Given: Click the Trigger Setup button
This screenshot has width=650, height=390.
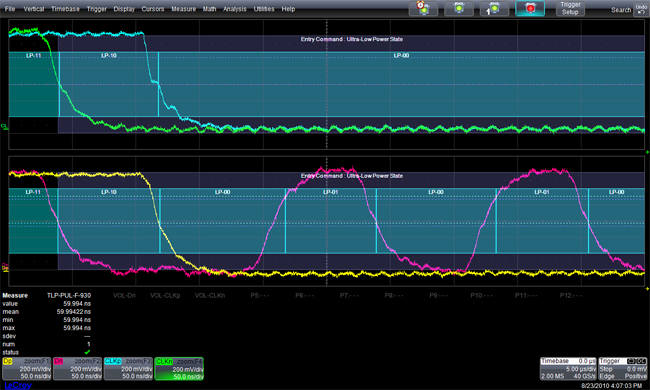Looking at the screenshot, I should pyautogui.click(x=570, y=8).
